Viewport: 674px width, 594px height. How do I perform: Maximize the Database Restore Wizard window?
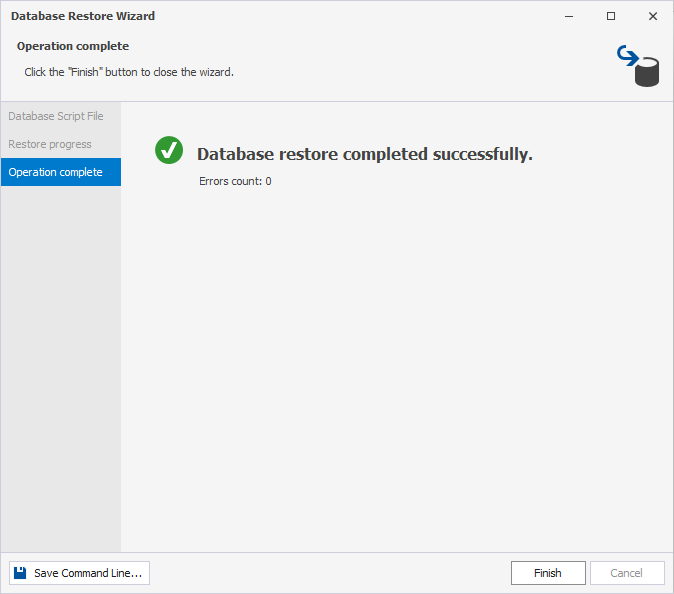click(611, 16)
